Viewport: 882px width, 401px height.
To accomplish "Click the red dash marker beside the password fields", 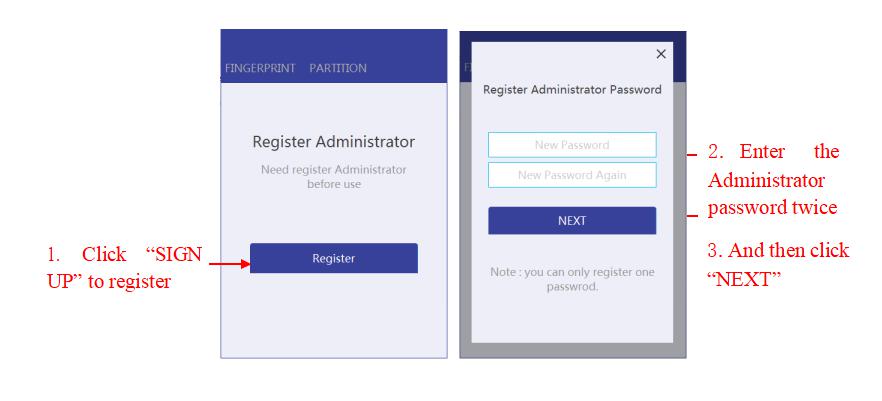I will tap(691, 154).
